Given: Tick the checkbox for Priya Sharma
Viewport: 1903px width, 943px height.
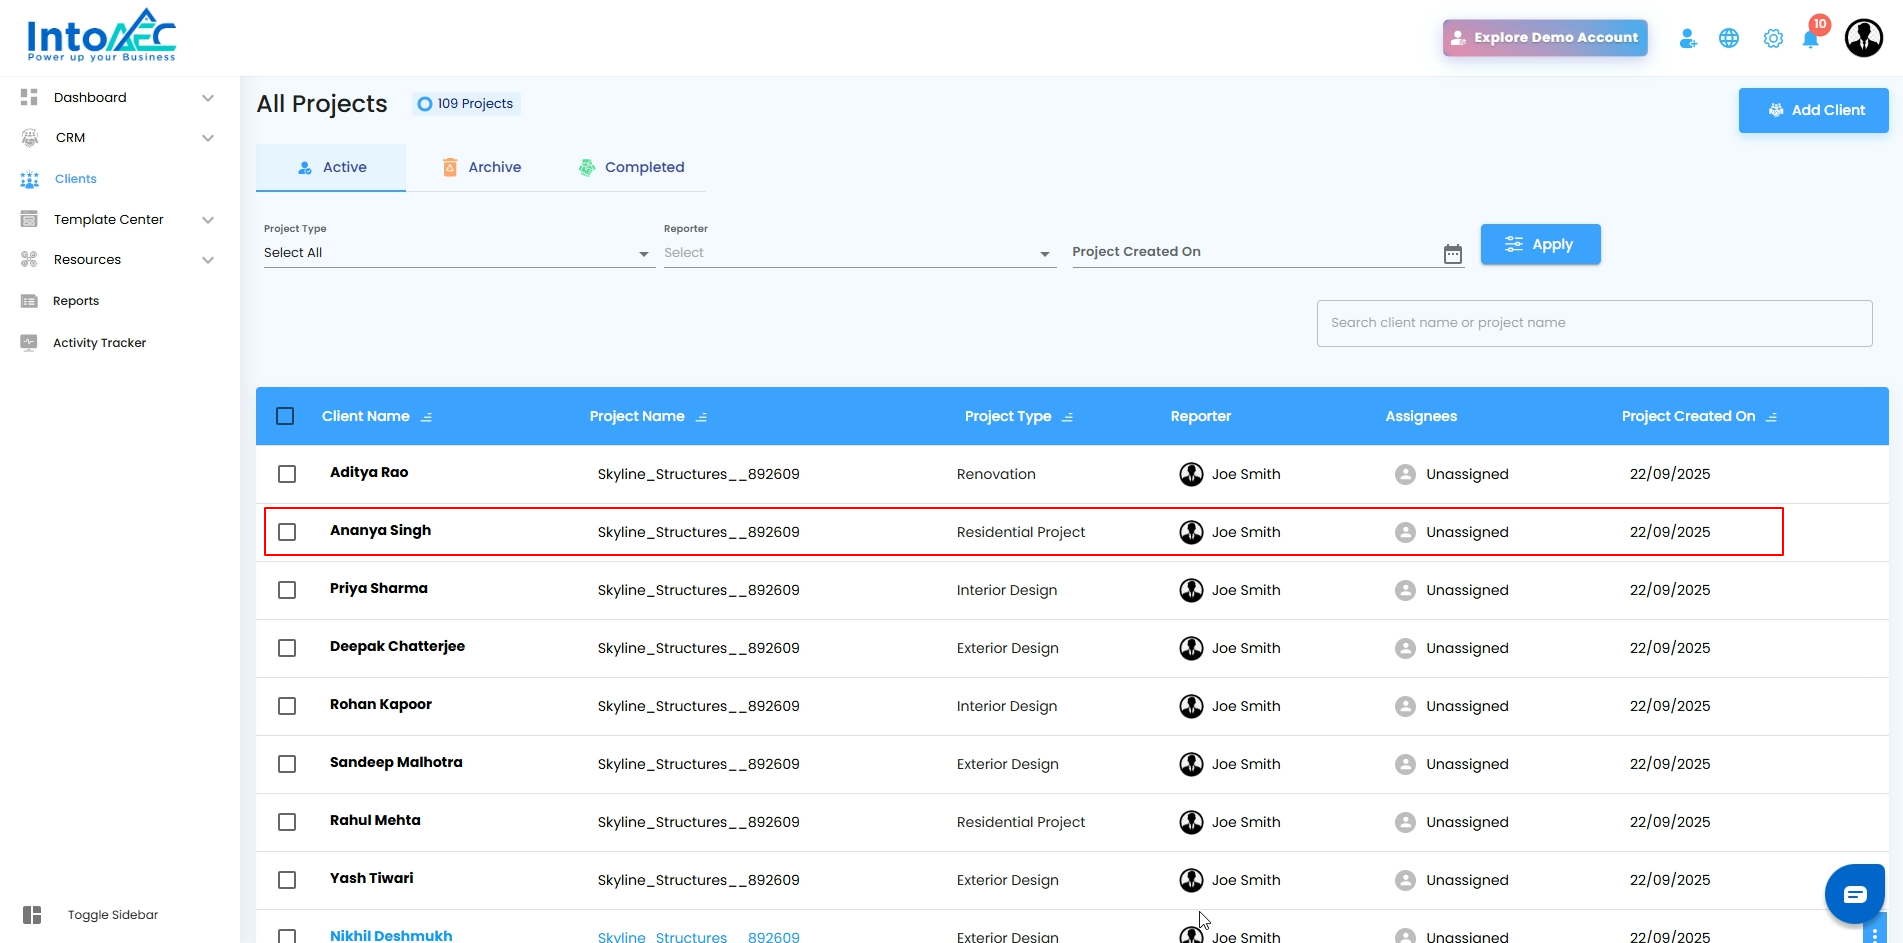Looking at the screenshot, I should pyautogui.click(x=287, y=590).
